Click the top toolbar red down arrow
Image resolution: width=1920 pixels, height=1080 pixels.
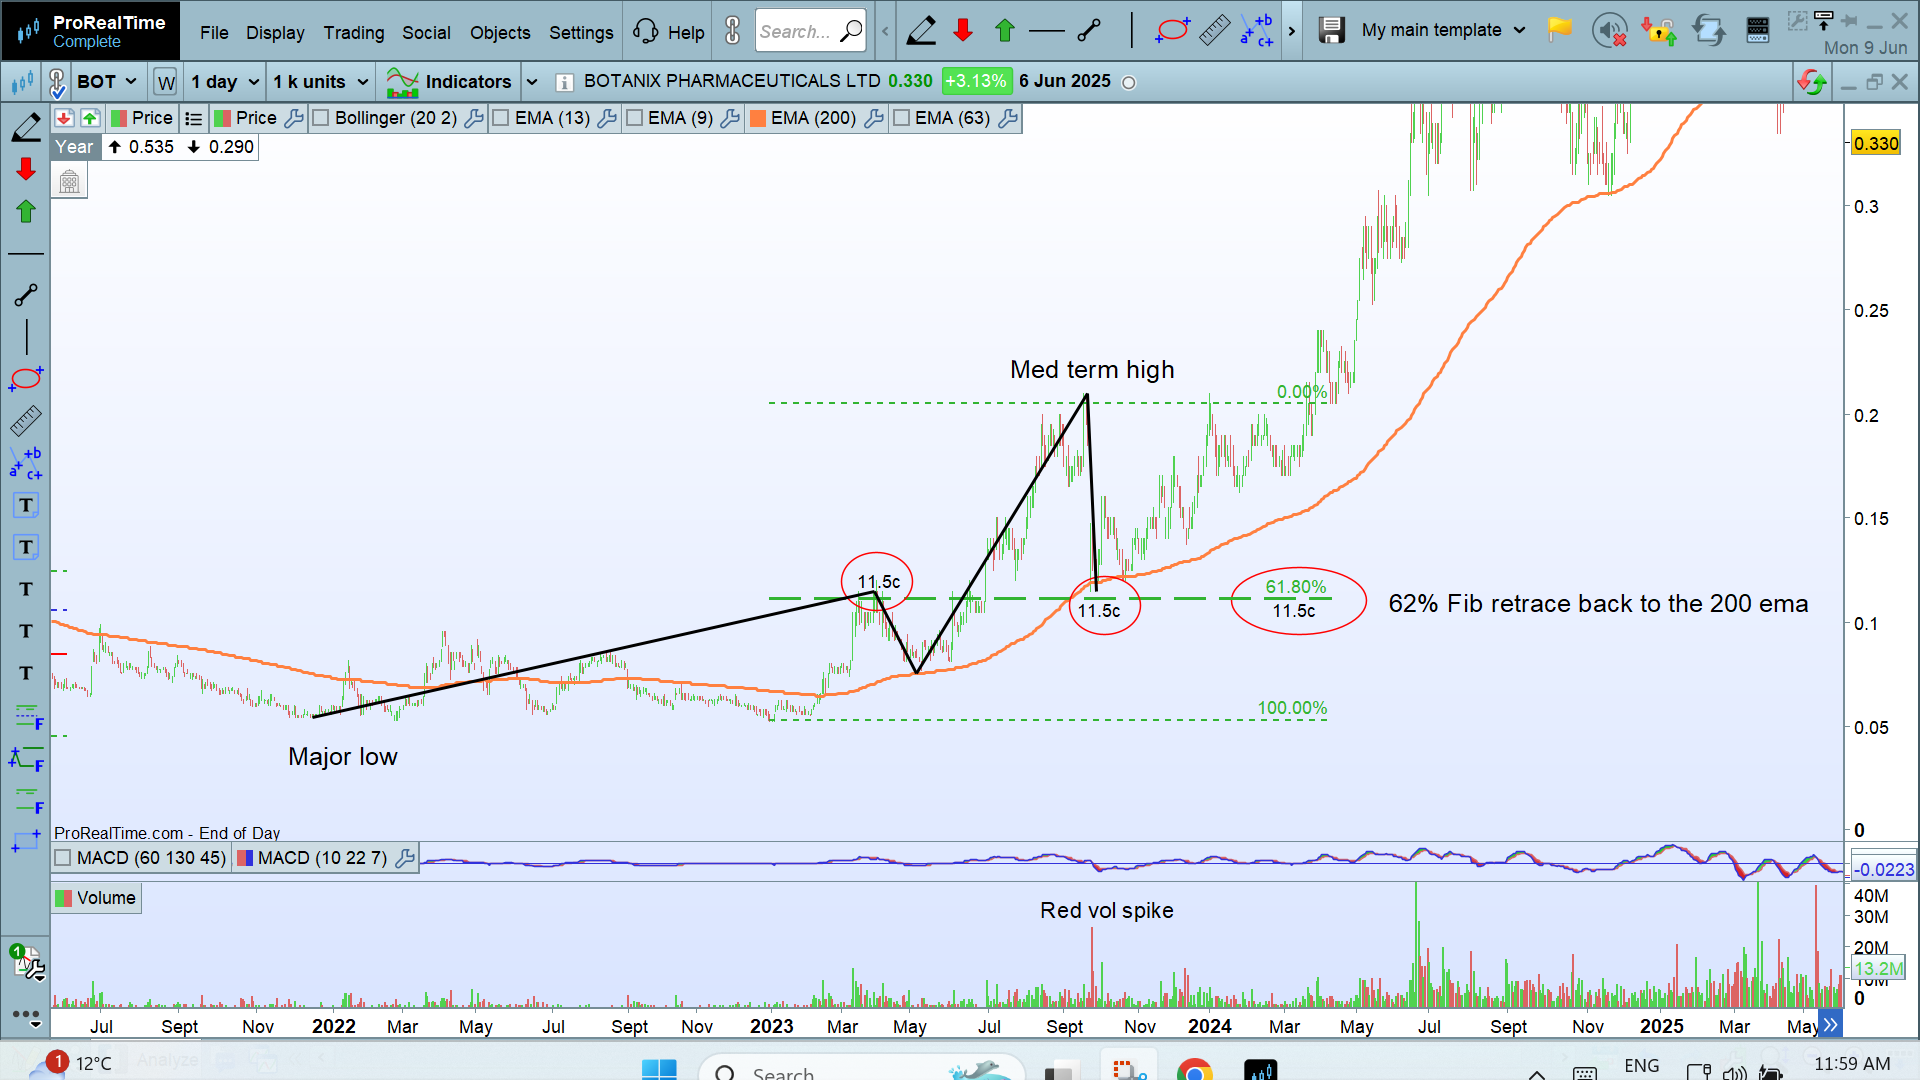(x=963, y=31)
